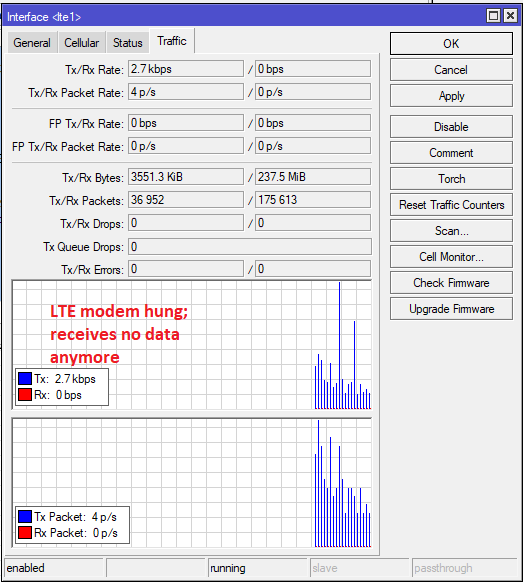Screen dimensions: 523x582
Task: Start a network Scan
Action: [451, 230]
